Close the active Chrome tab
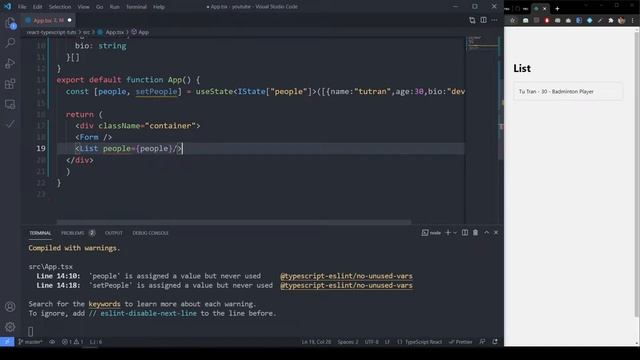The width and height of the screenshot is (640, 360). pyautogui.click(x=544, y=9)
